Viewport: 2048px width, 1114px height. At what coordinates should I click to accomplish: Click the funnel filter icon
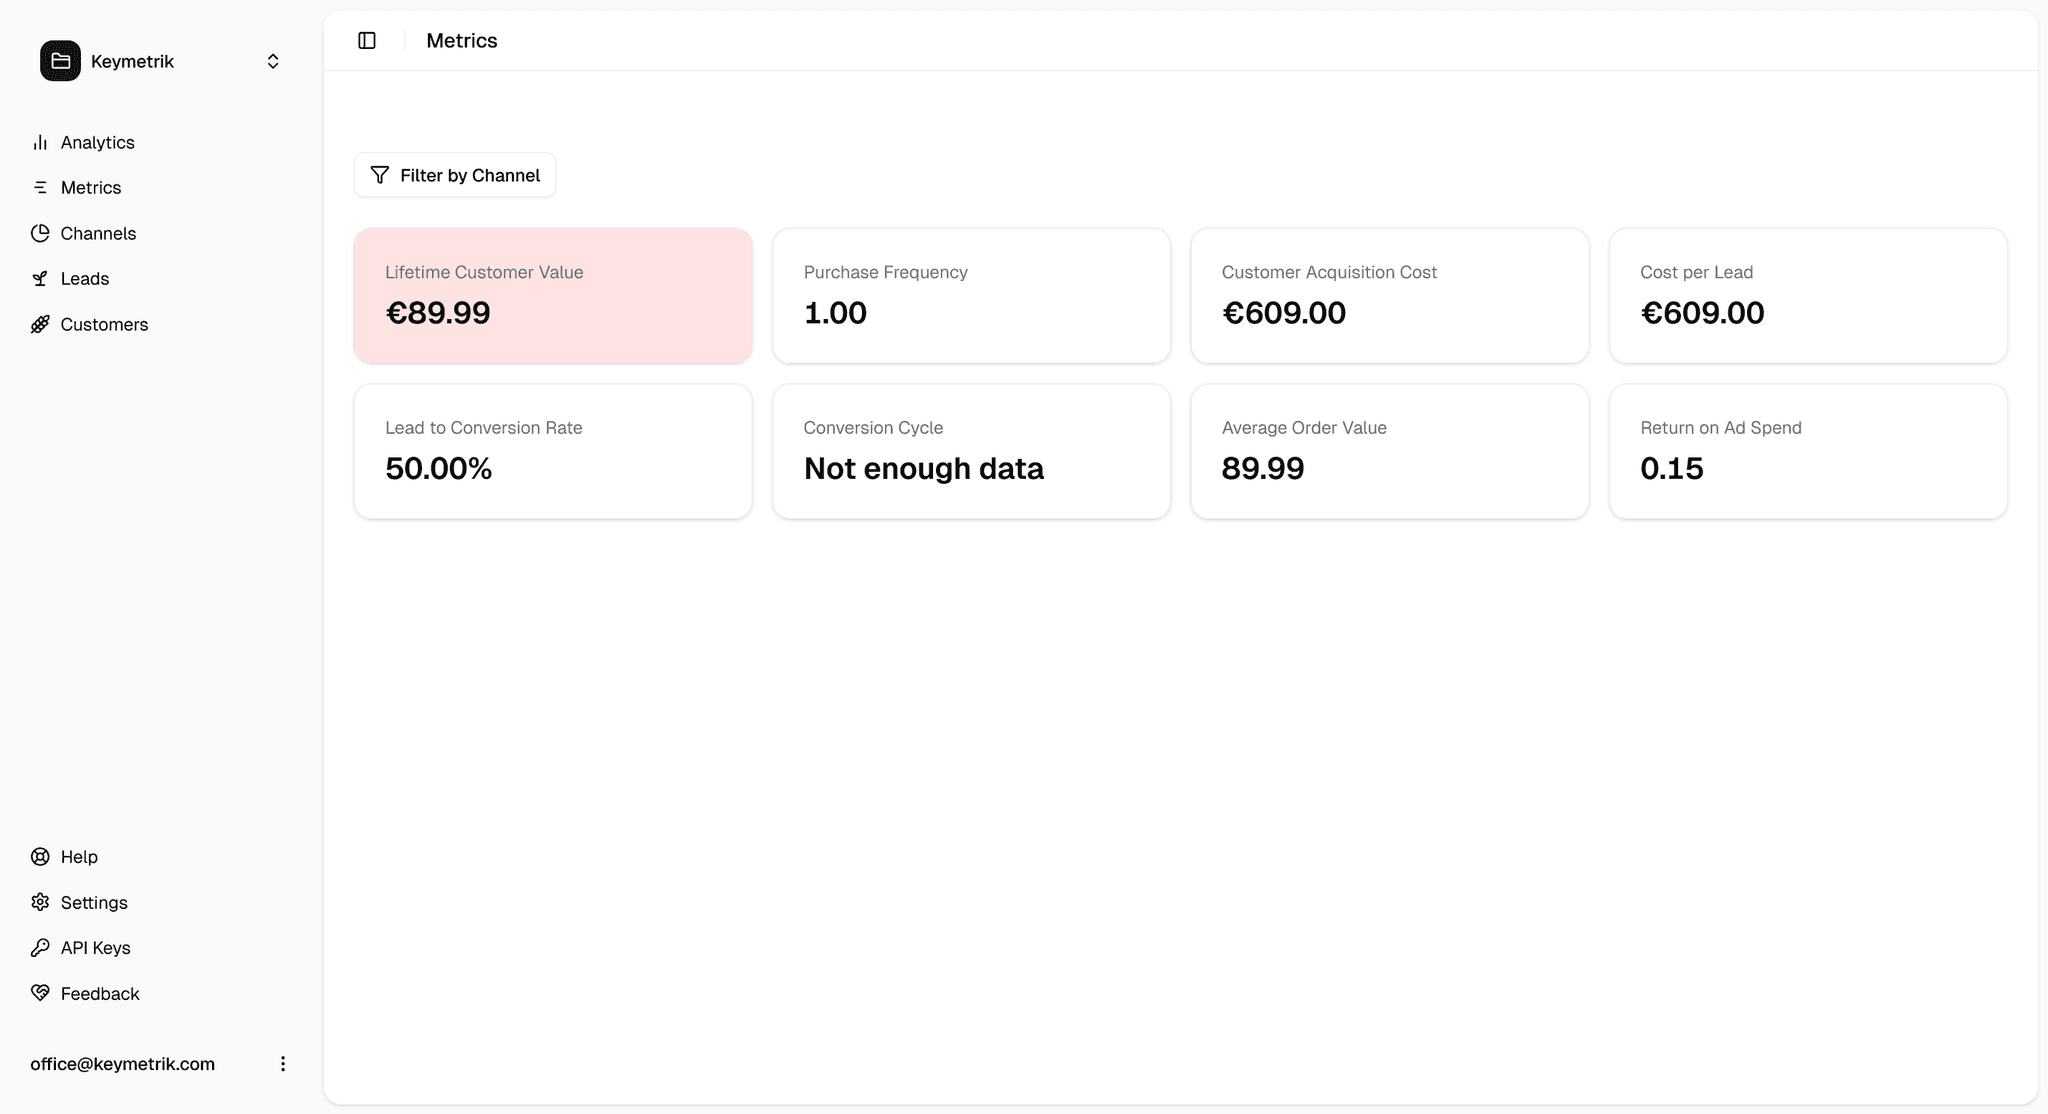(x=379, y=175)
